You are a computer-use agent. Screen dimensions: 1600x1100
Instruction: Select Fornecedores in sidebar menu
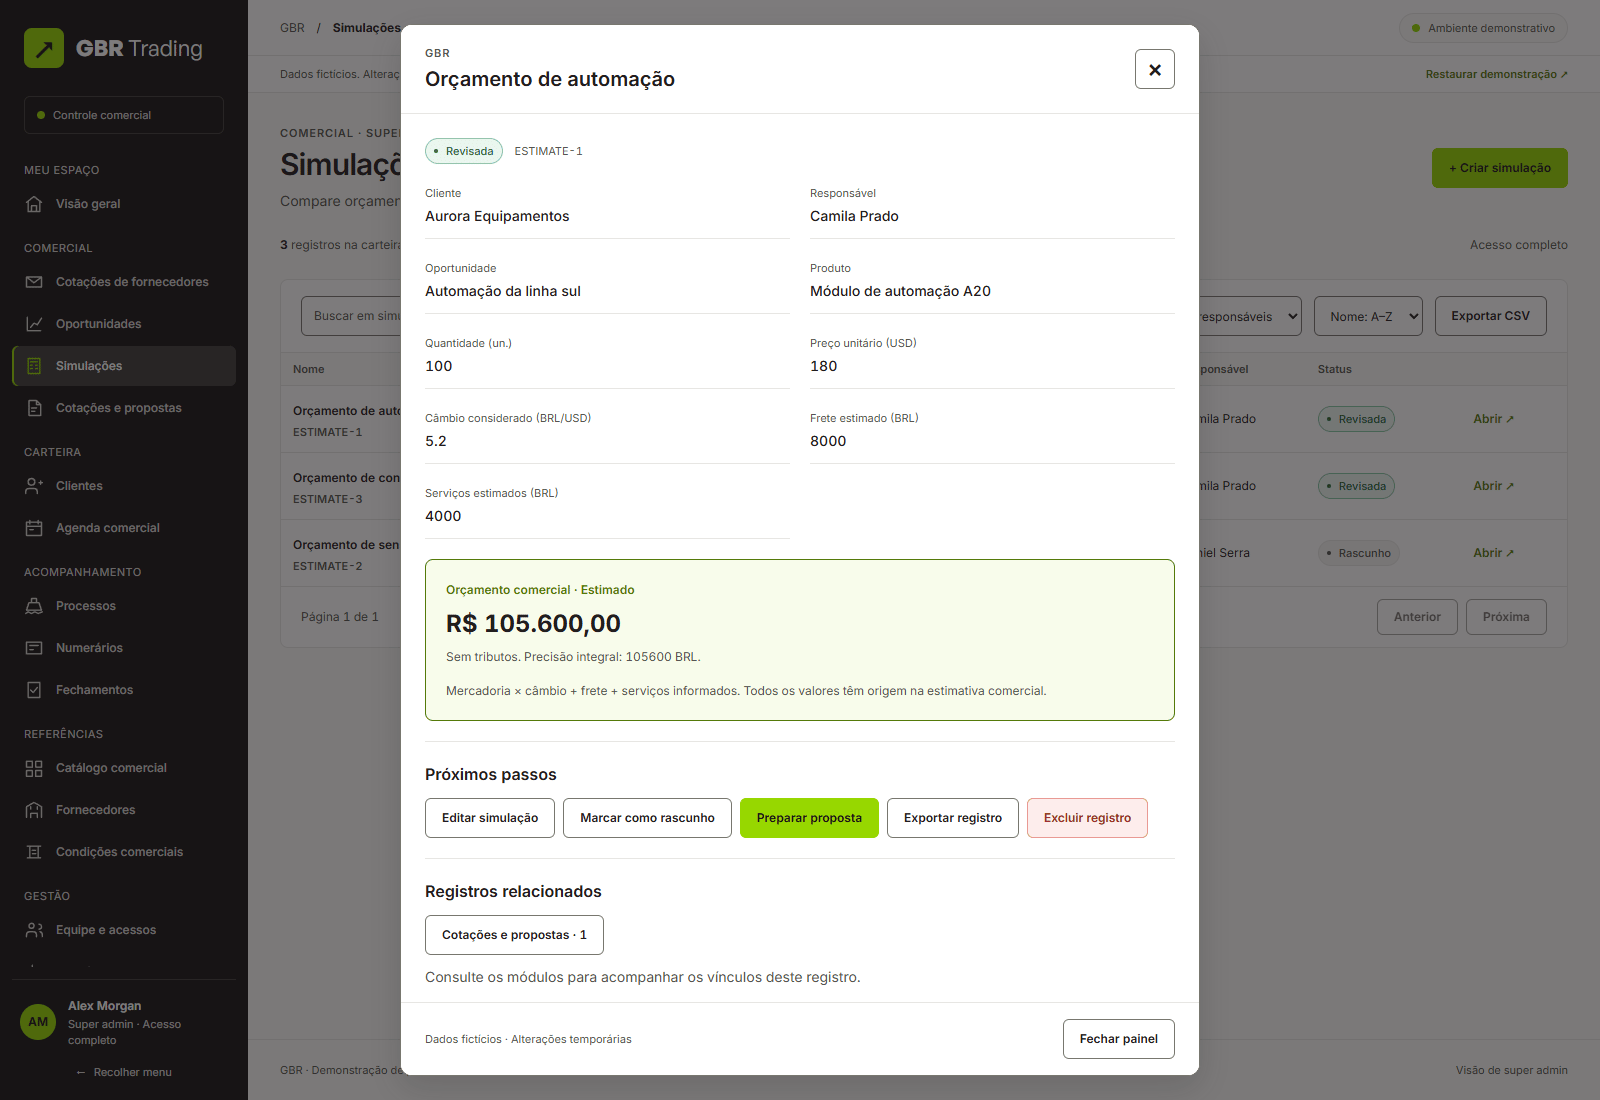(124, 810)
